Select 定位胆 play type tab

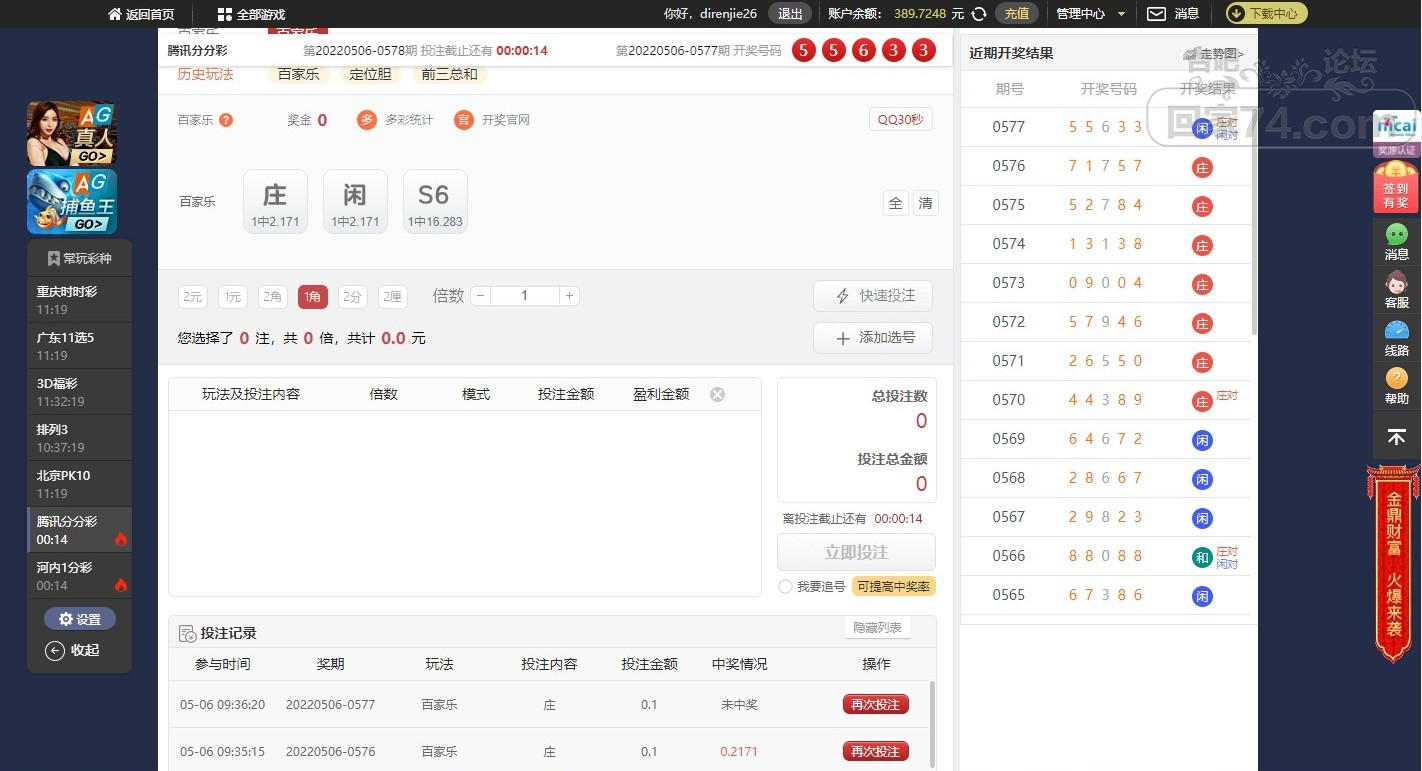click(370, 74)
